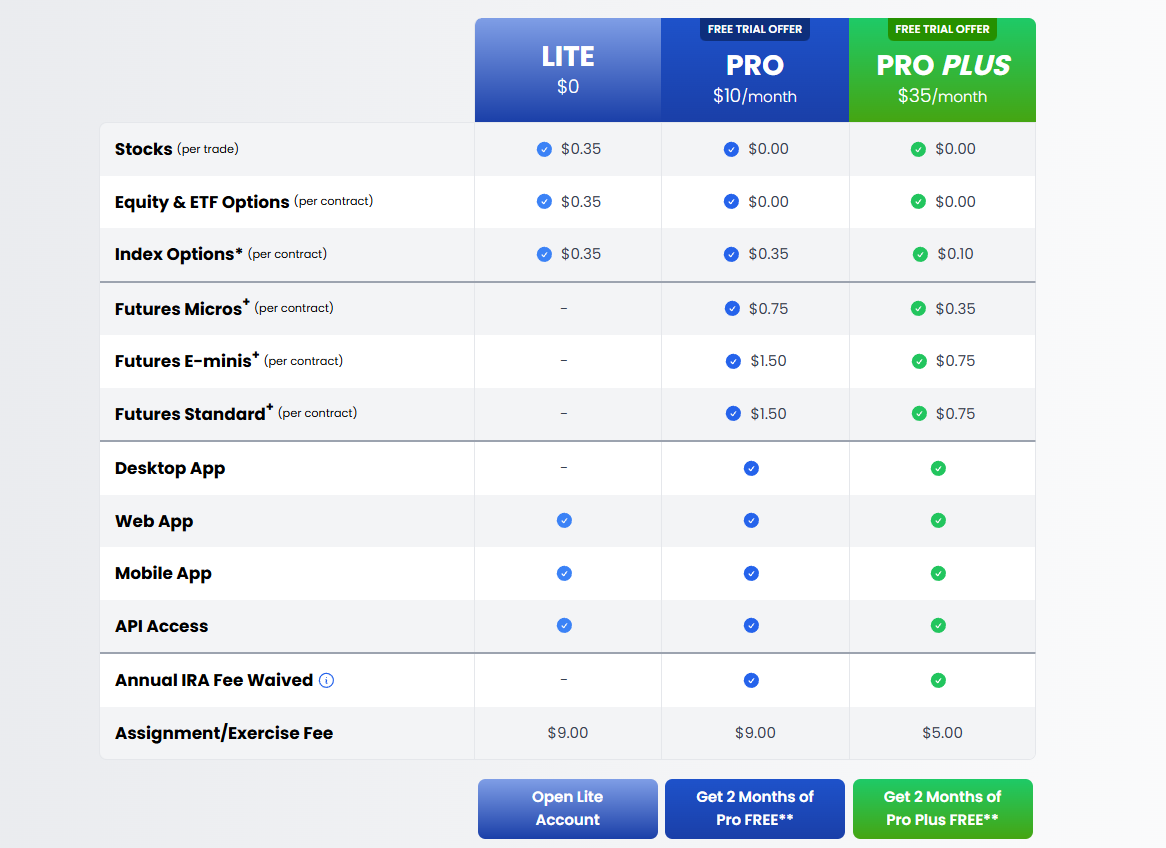Click Pro checkmark in Web App row
Screen dimensions: 1166x848
[752, 521]
